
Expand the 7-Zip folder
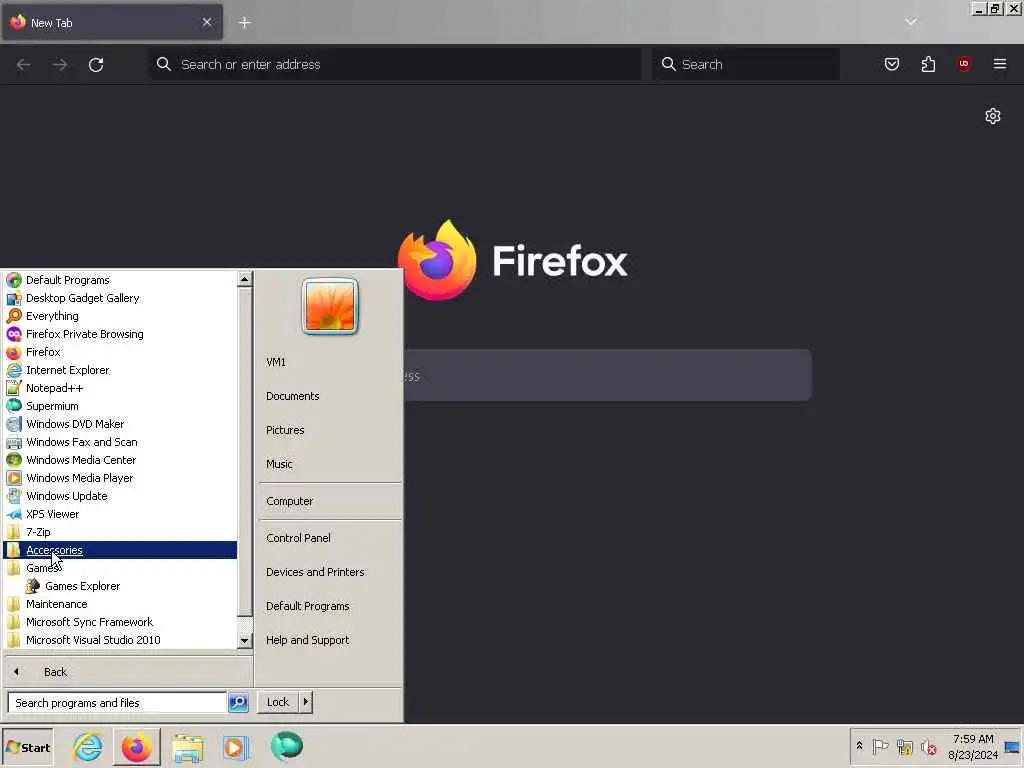(121, 532)
